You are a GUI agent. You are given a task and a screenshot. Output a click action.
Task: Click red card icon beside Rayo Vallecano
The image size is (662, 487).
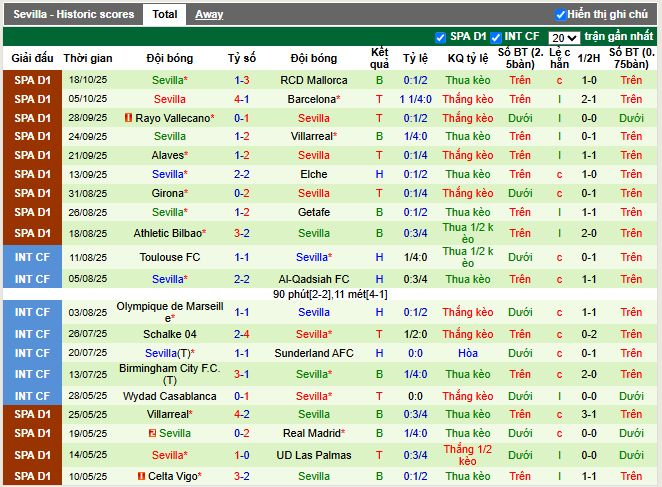128,118
